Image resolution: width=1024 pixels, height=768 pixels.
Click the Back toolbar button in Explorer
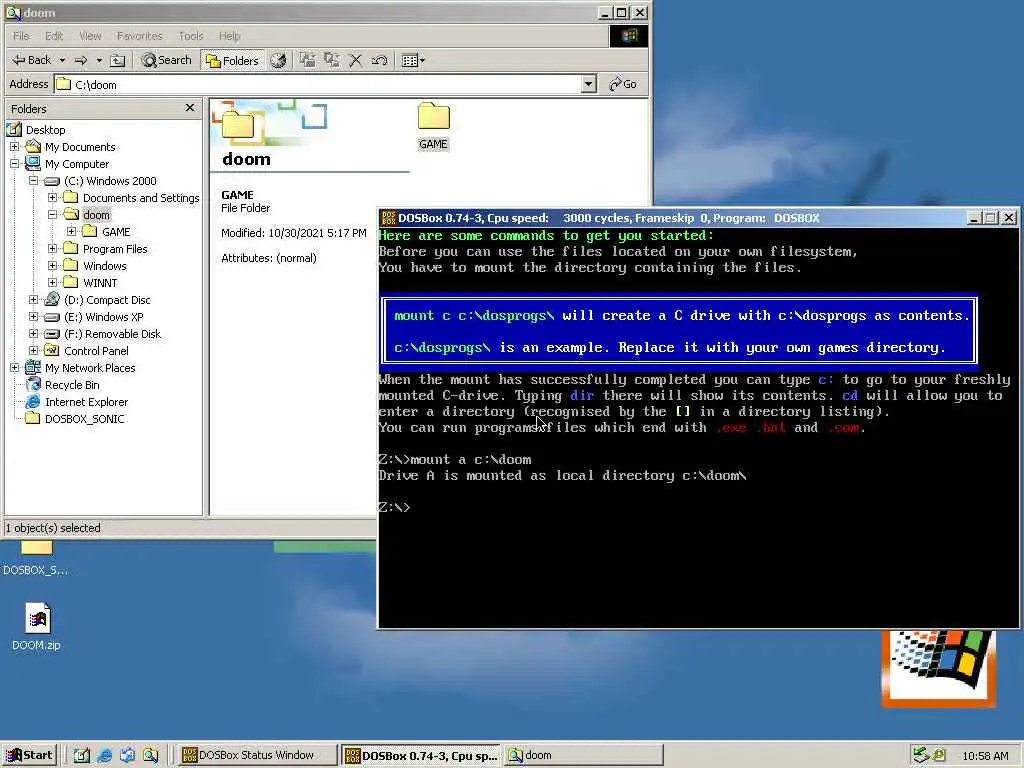point(31,60)
